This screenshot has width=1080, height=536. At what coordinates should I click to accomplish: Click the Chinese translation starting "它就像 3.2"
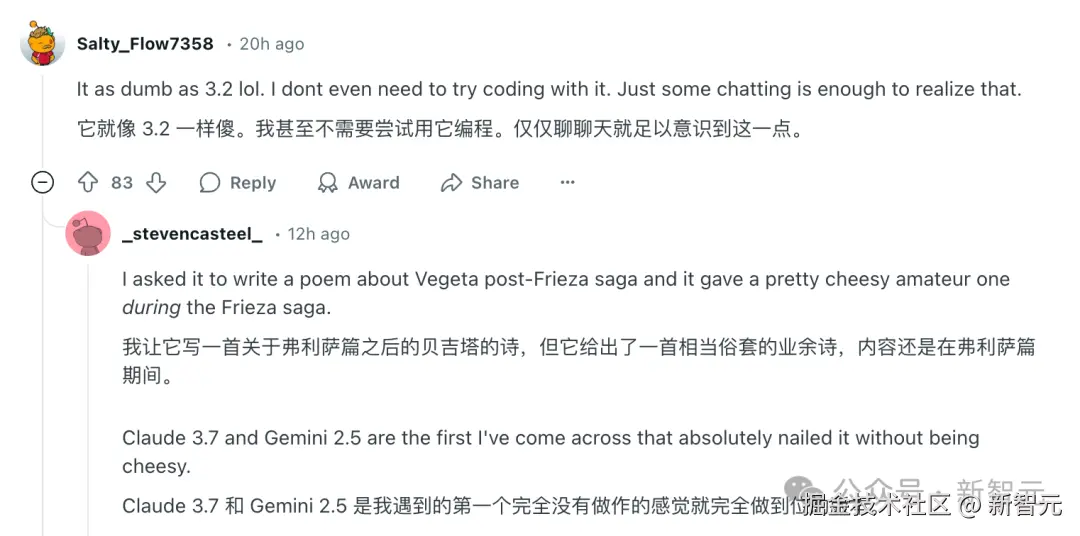[440, 130]
